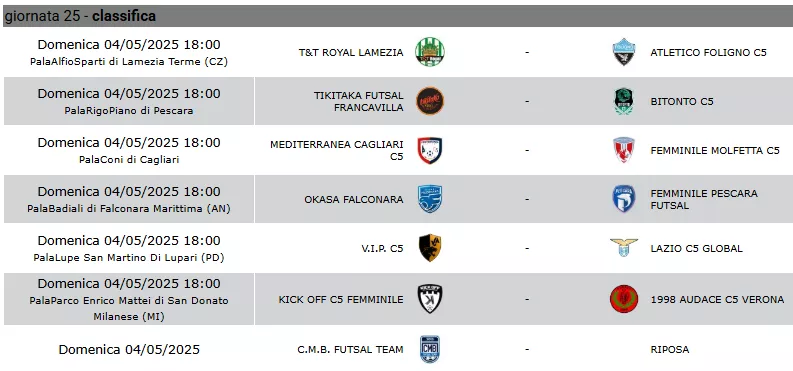This screenshot has height=371, width=793.
Task: Click the LAZIO C5 GLOBAL team name
Action: [x=696, y=248]
